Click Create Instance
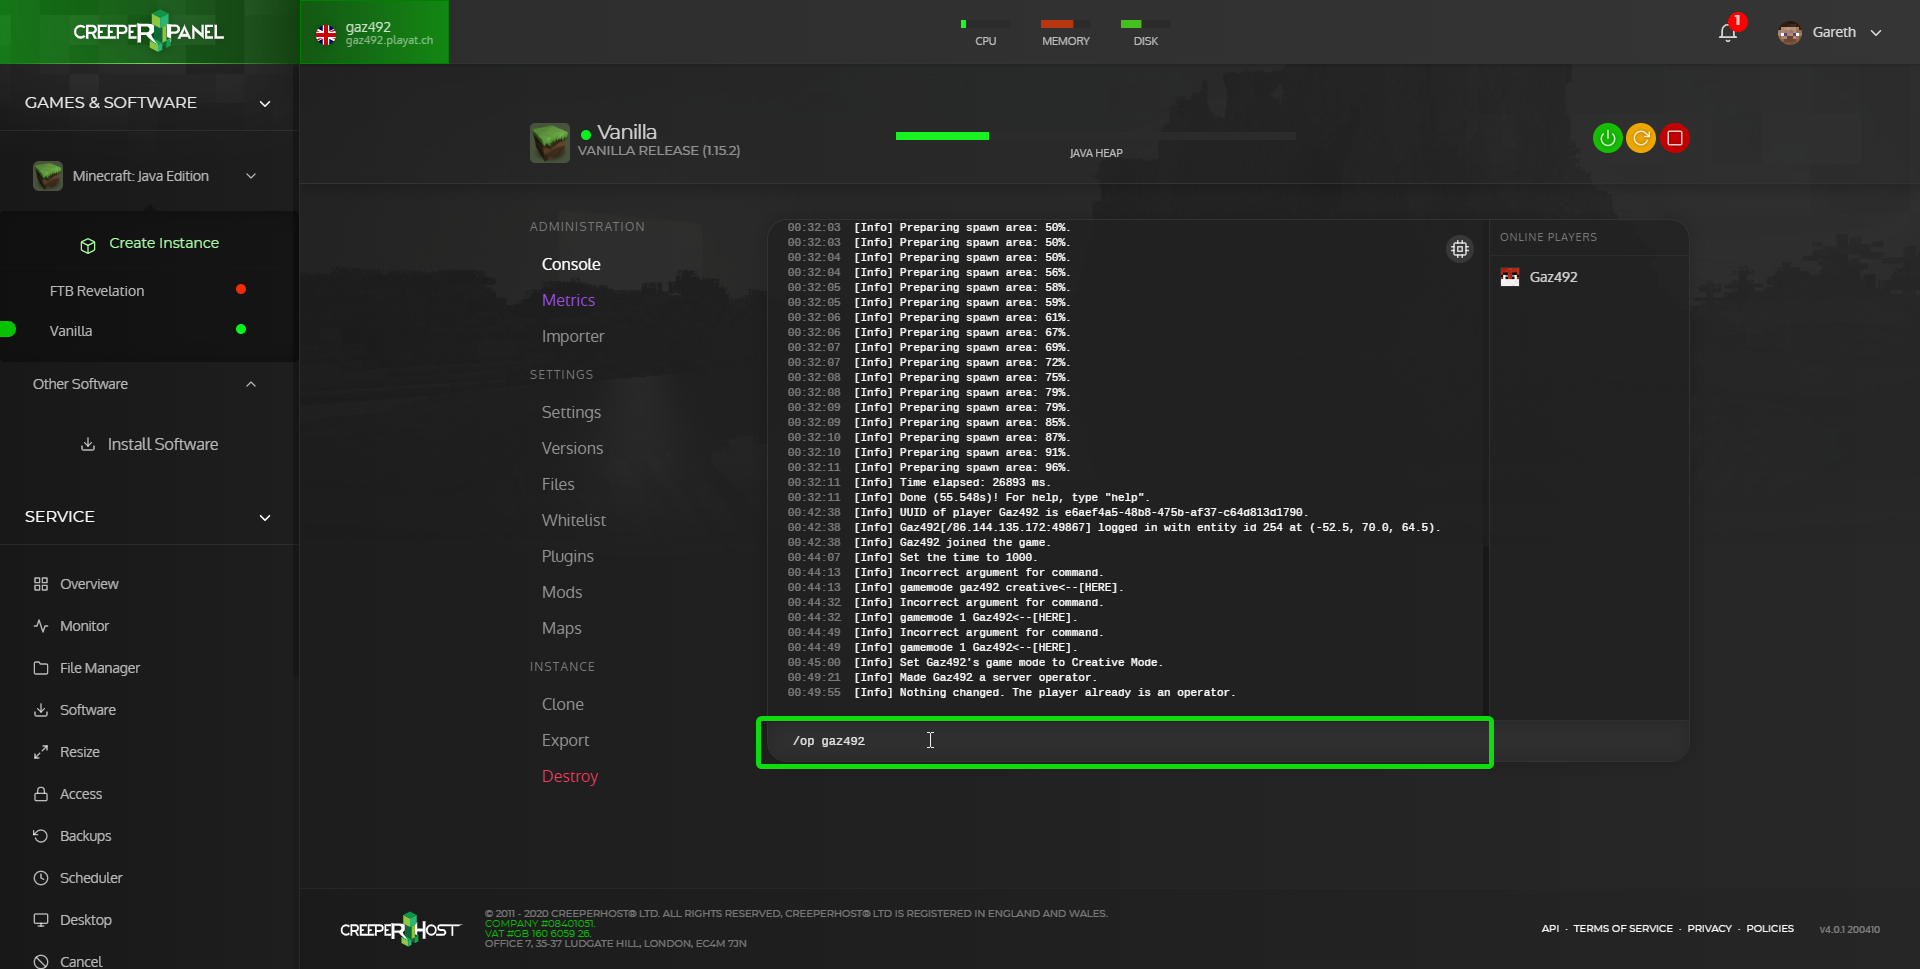1920x969 pixels. click(x=164, y=243)
